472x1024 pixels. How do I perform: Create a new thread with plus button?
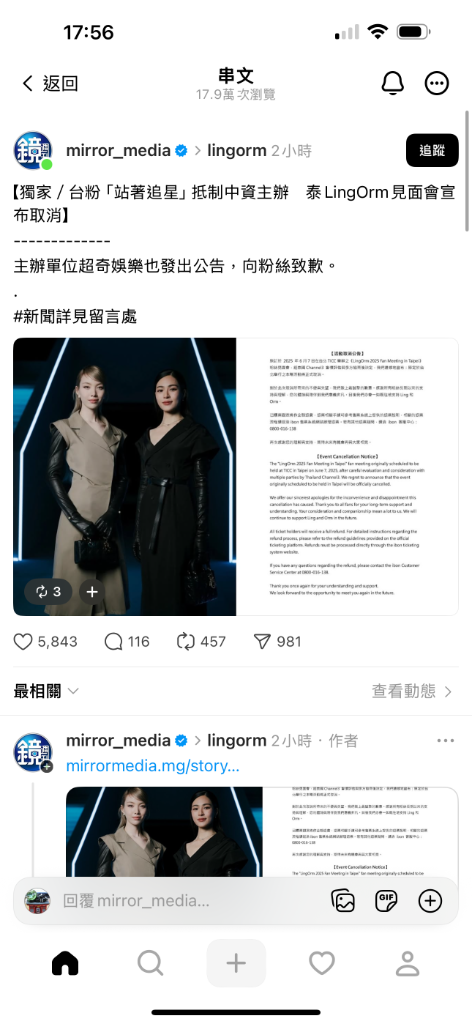click(x=236, y=963)
